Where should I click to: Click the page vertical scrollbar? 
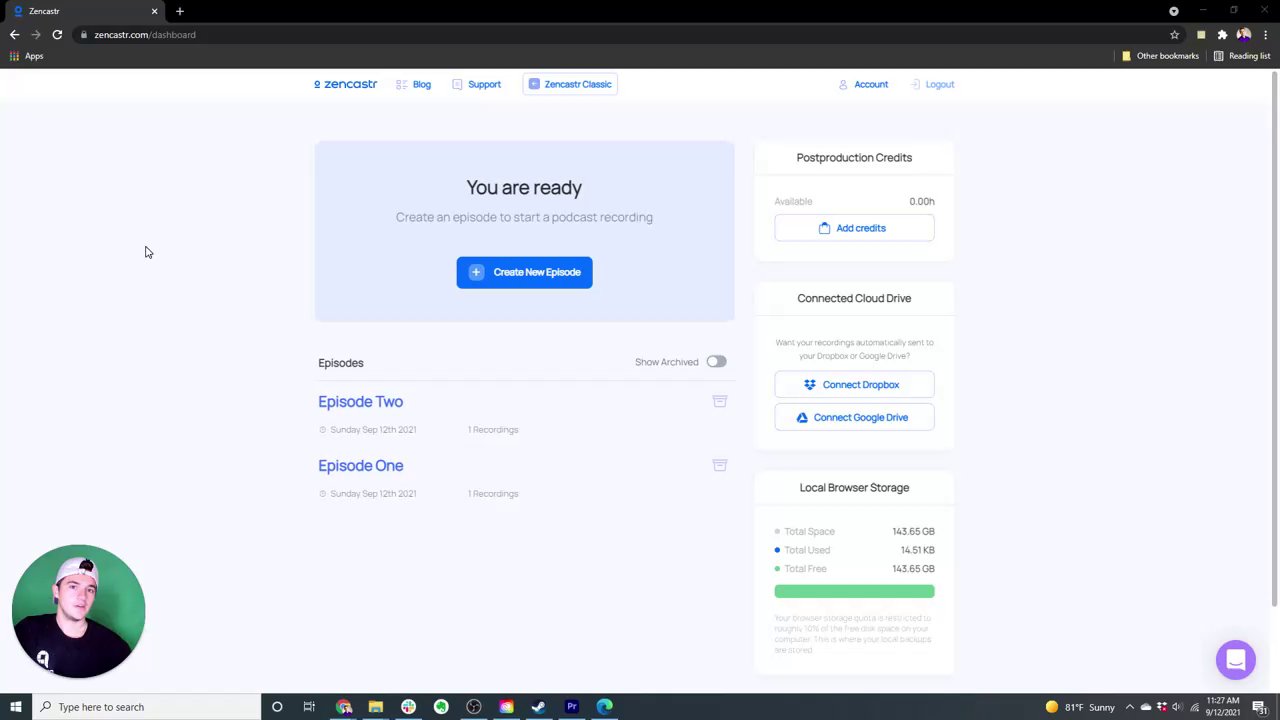click(x=1275, y=340)
